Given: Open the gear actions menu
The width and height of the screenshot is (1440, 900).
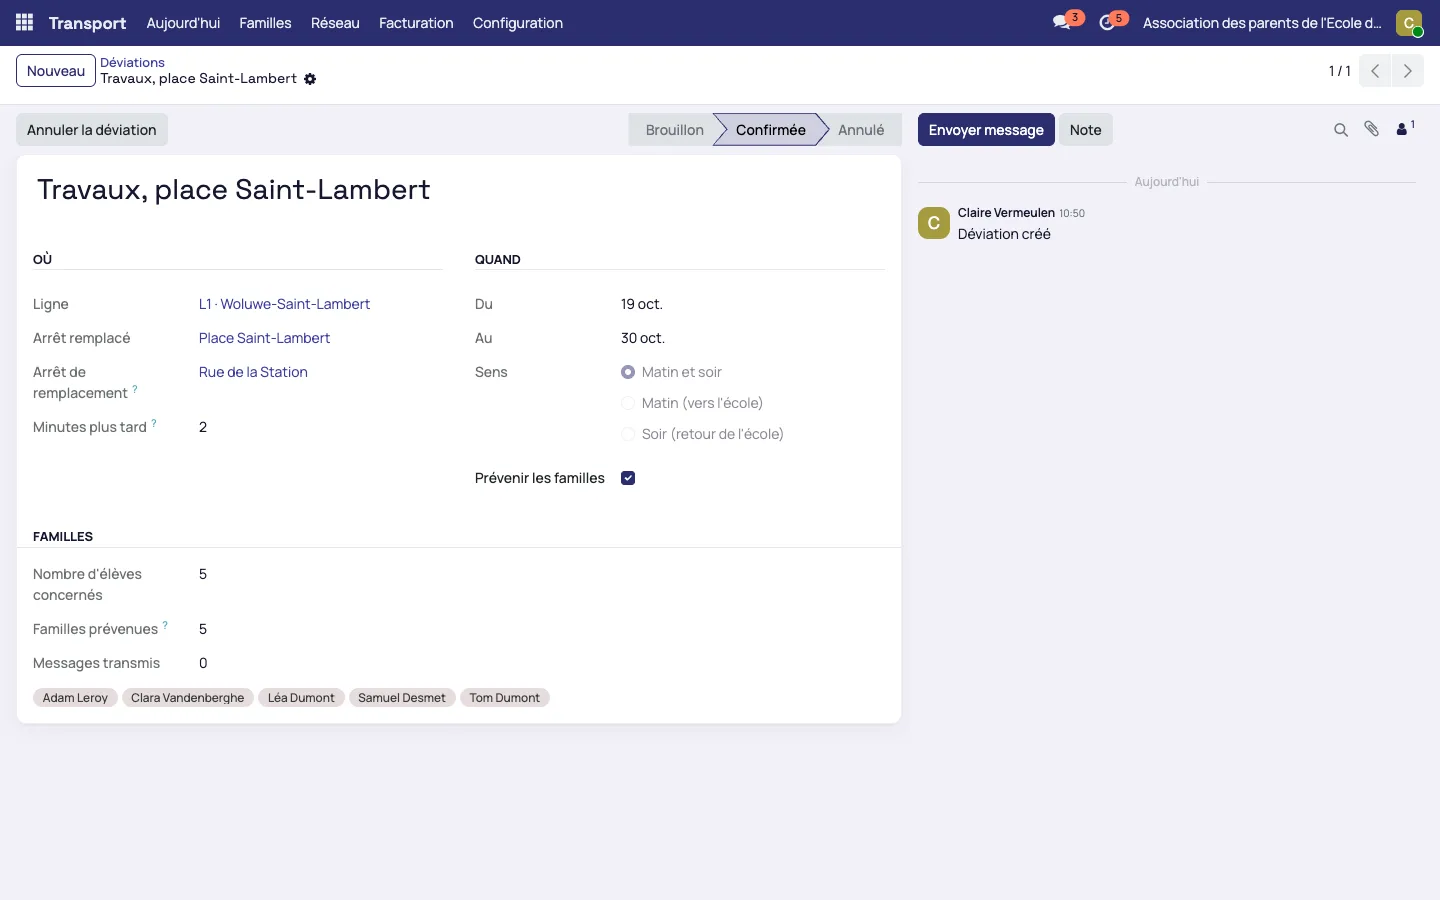Looking at the screenshot, I should click(310, 79).
